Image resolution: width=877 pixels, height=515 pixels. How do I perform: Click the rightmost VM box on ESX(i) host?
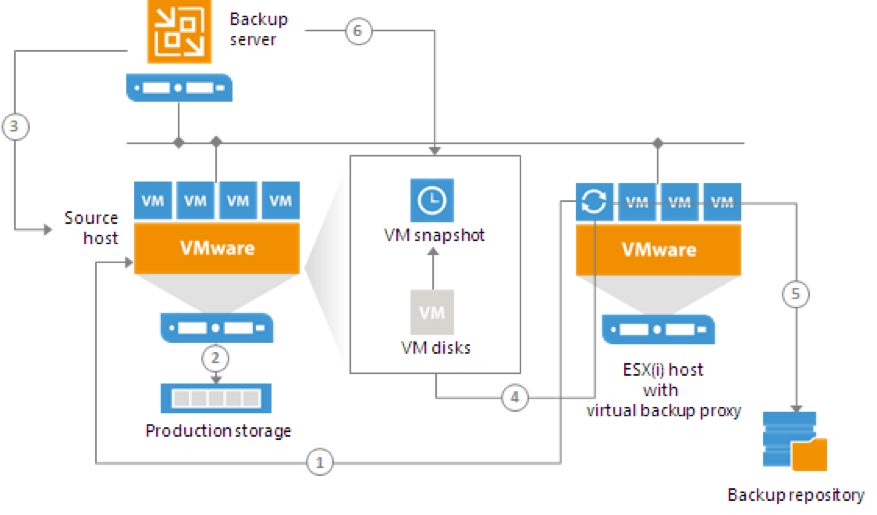point(722,201)
